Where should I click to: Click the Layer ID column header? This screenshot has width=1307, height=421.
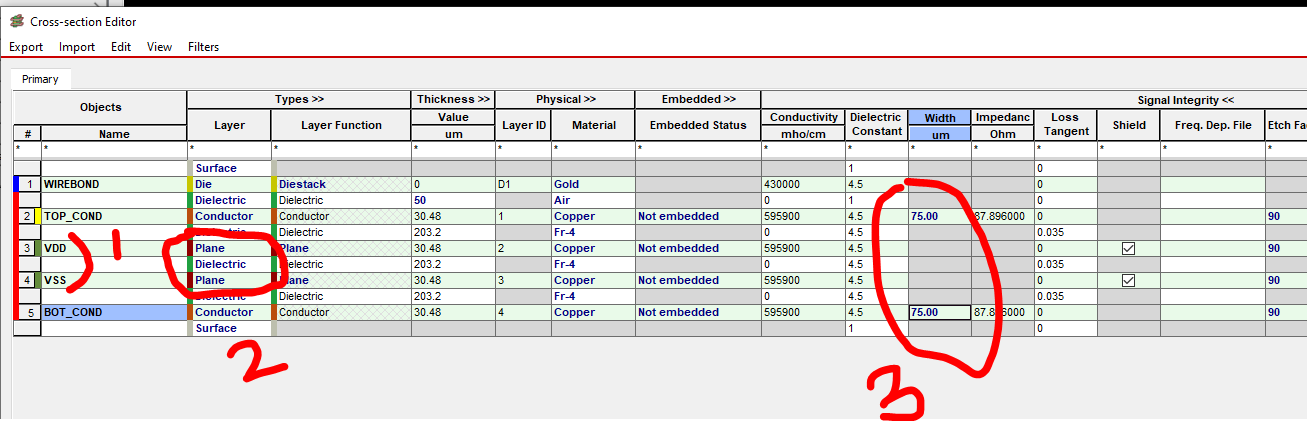click(523, 125)
